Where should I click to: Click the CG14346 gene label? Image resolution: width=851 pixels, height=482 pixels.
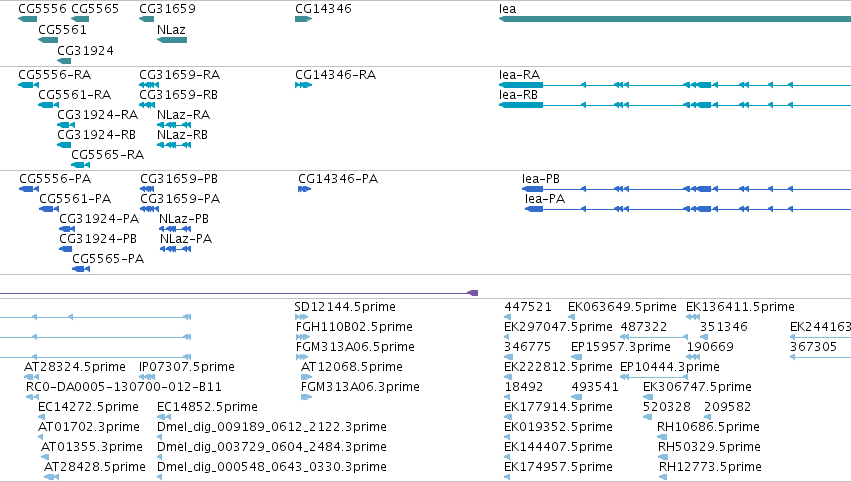pyautogui.click(x=323, y=9)
